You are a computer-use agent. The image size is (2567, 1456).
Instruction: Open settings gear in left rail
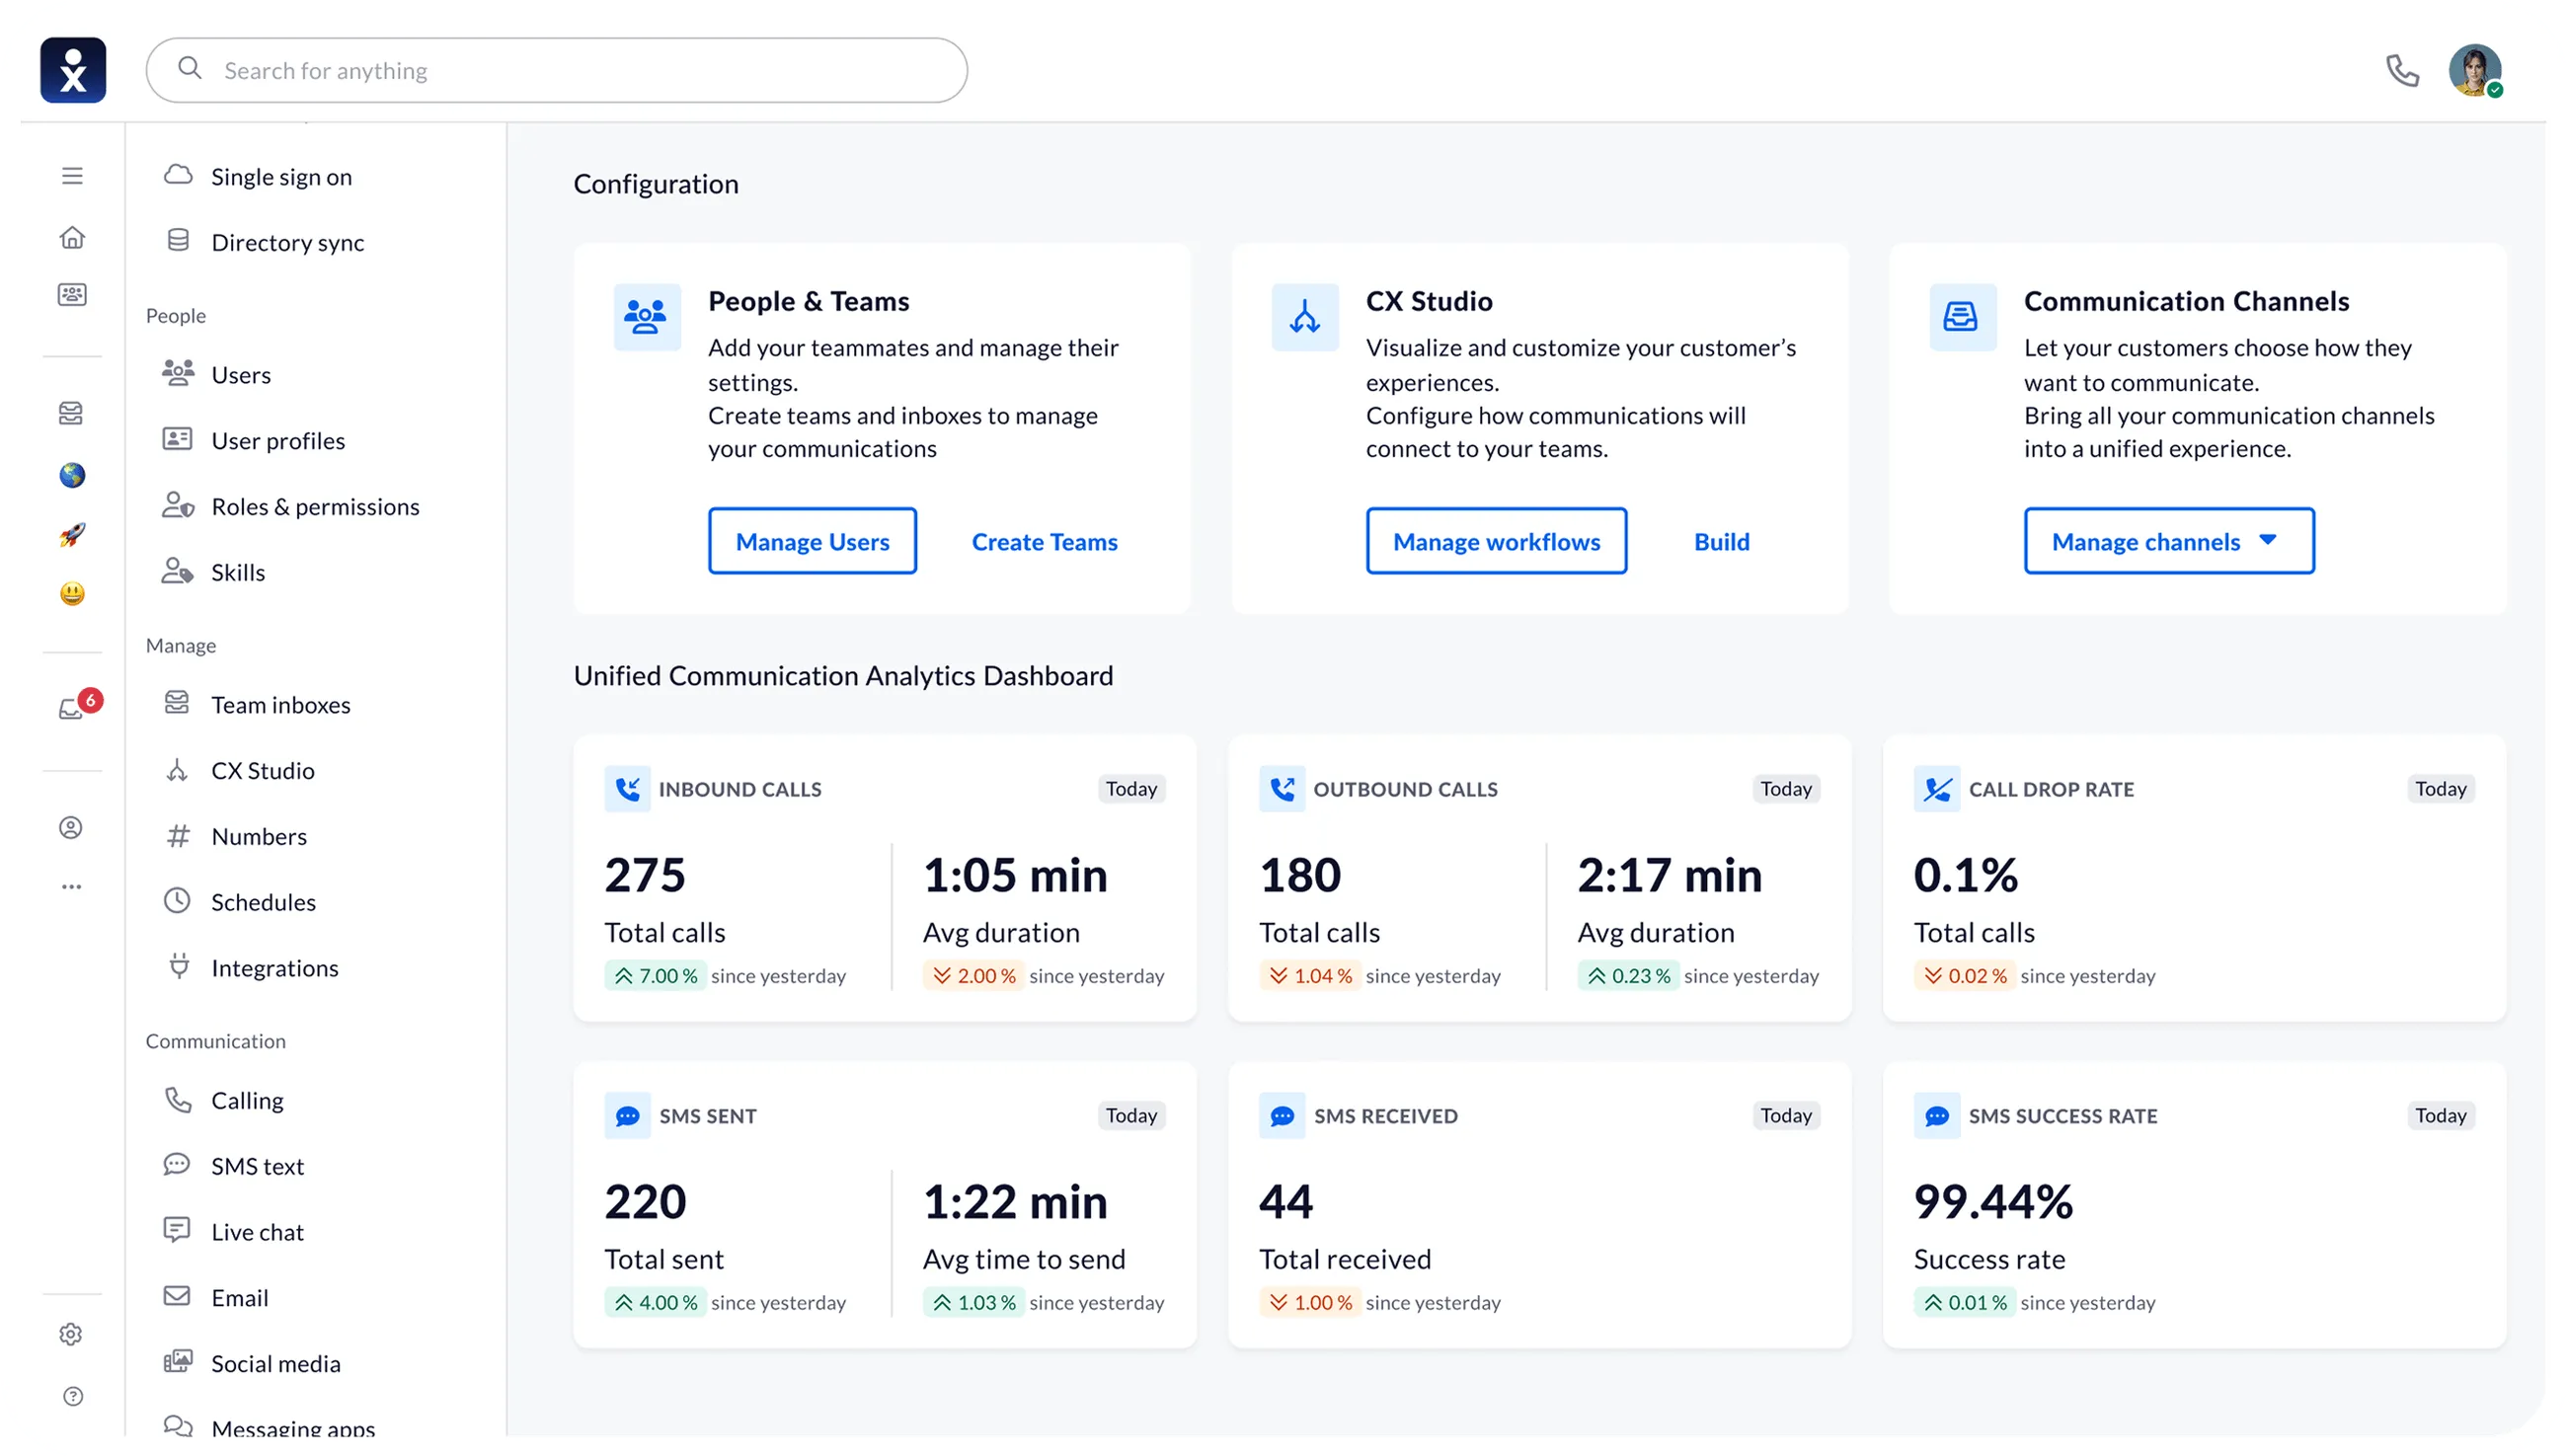71,1335
